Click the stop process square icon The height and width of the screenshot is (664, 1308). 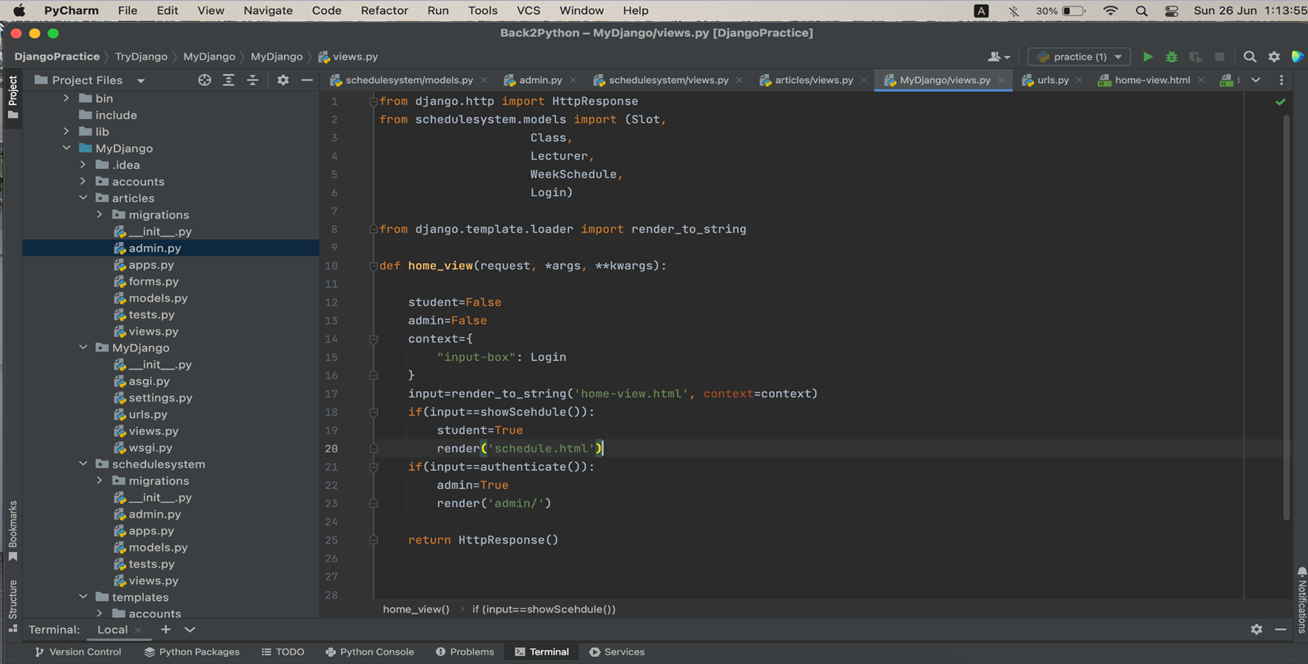point(1219,57)
